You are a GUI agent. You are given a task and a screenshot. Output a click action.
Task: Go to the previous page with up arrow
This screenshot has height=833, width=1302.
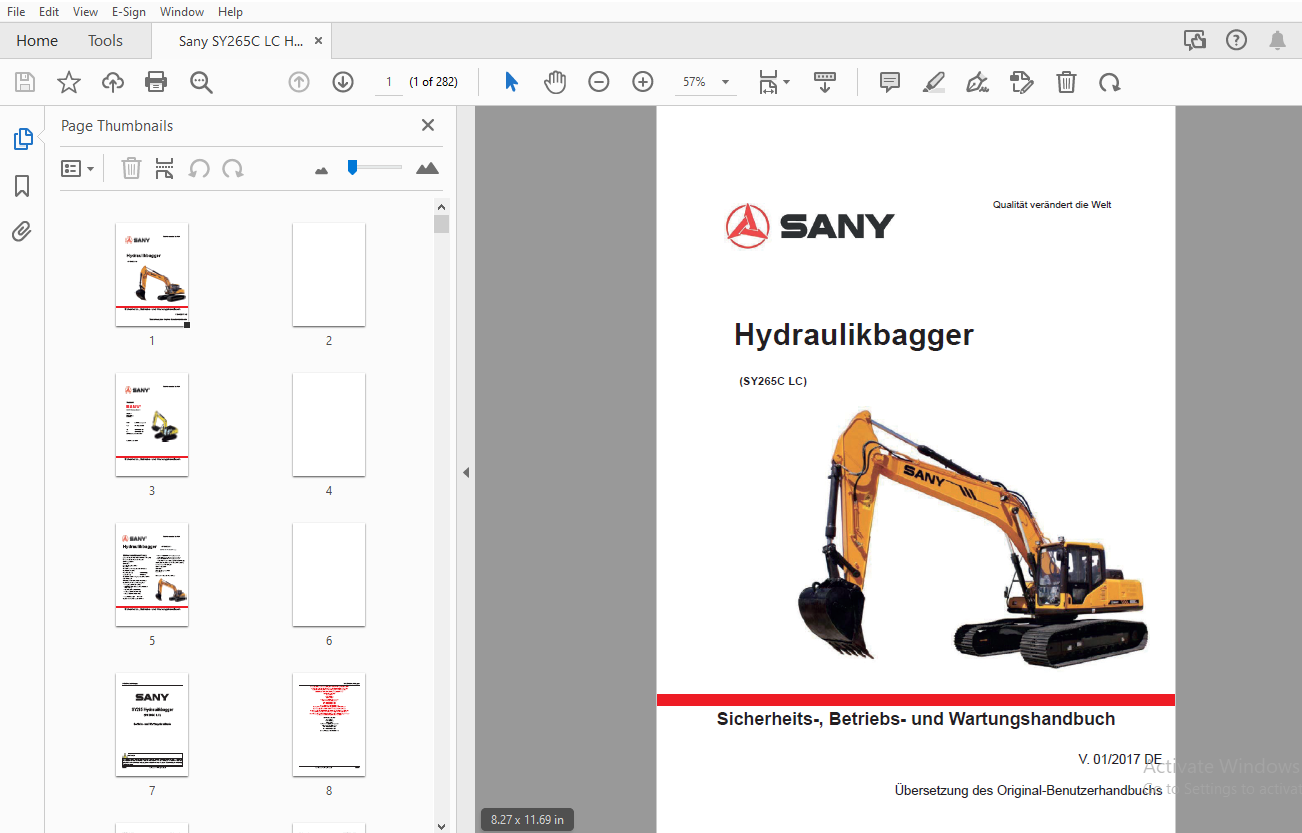pos(299,82)
